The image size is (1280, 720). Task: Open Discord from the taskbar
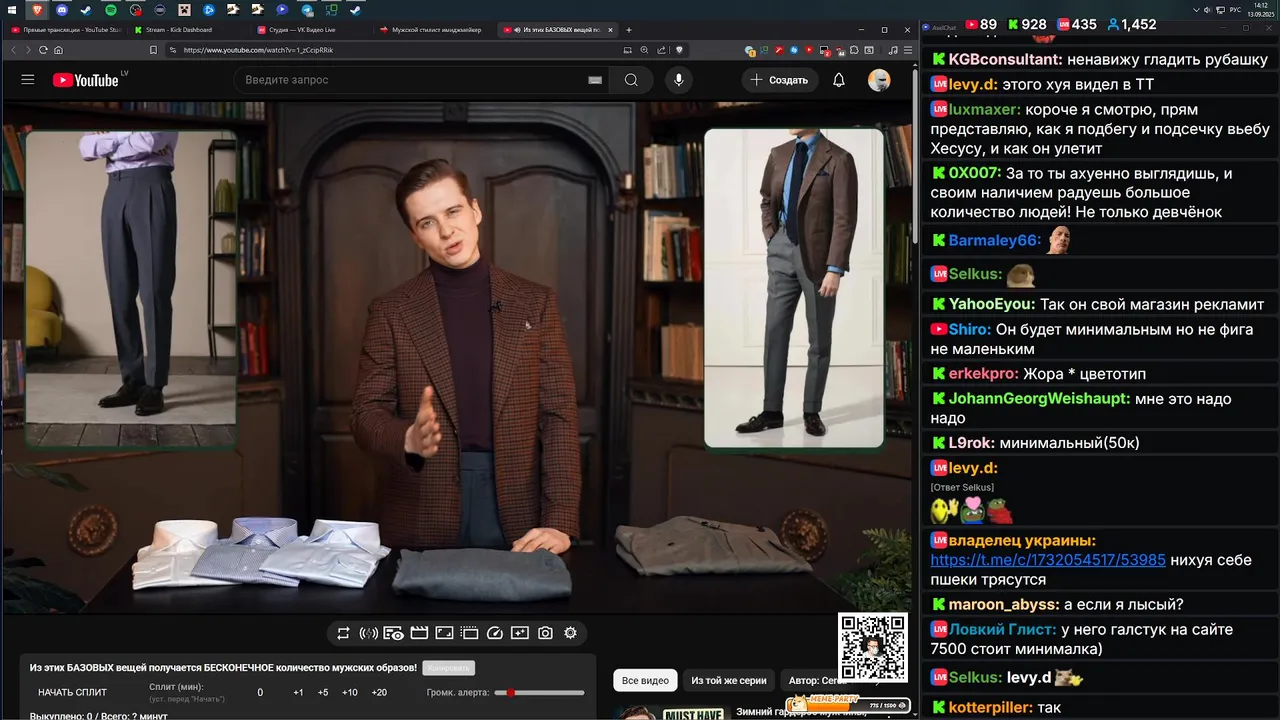click(x=62, y=10)
